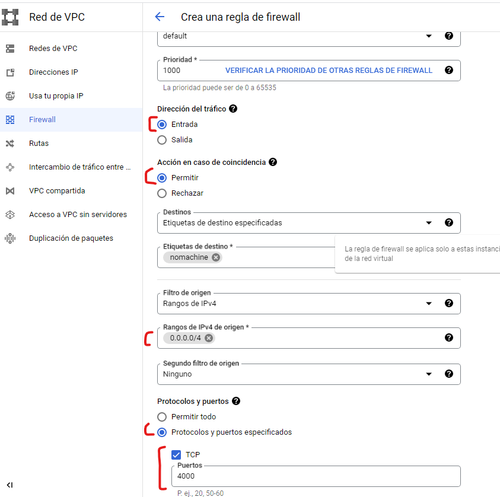Open the Destinos dropdown
This screenshot has height=497, width=500.
tap(309, 223)
